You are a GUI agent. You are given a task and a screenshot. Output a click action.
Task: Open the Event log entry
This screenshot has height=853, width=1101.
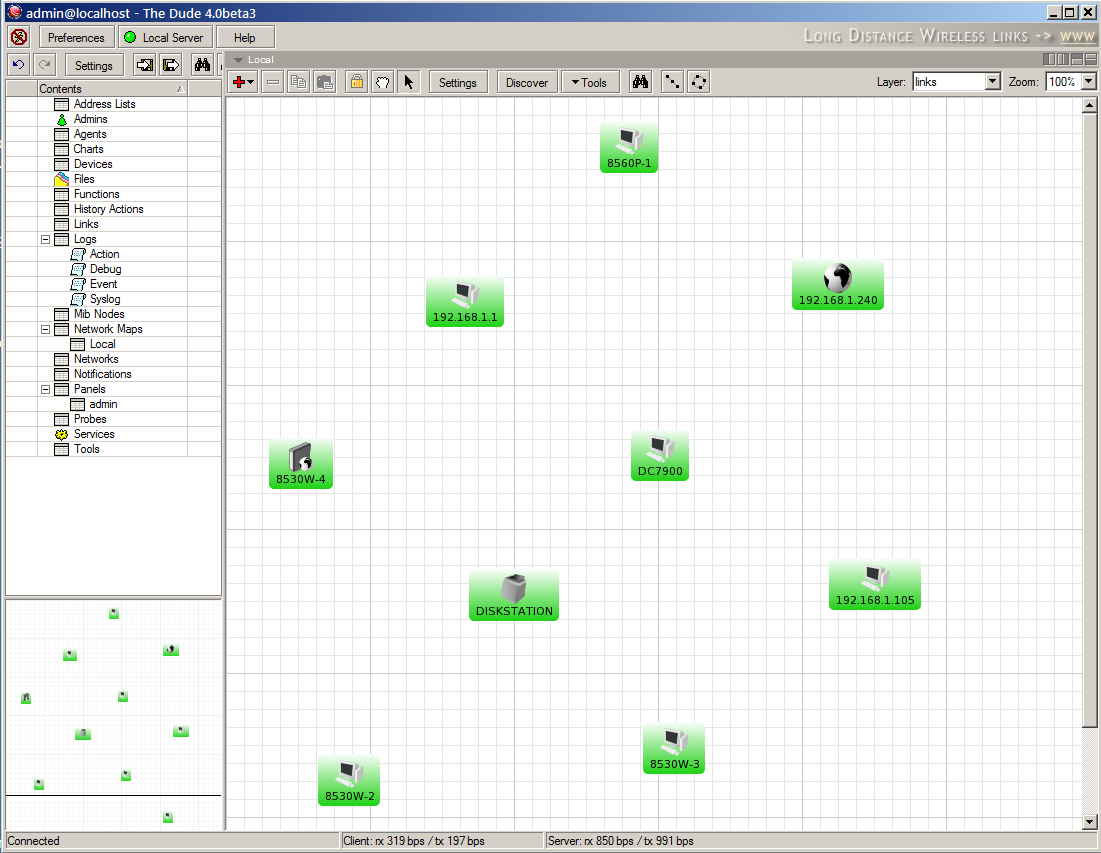point(103,284)
